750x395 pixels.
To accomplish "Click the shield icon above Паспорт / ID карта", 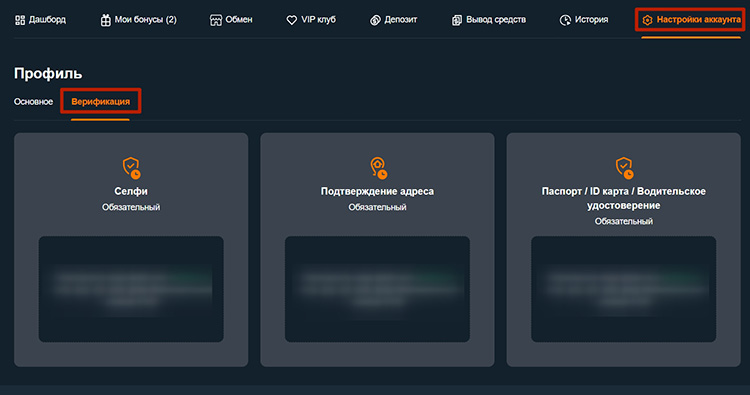I will pyautogui.click(x=624, y=167).
